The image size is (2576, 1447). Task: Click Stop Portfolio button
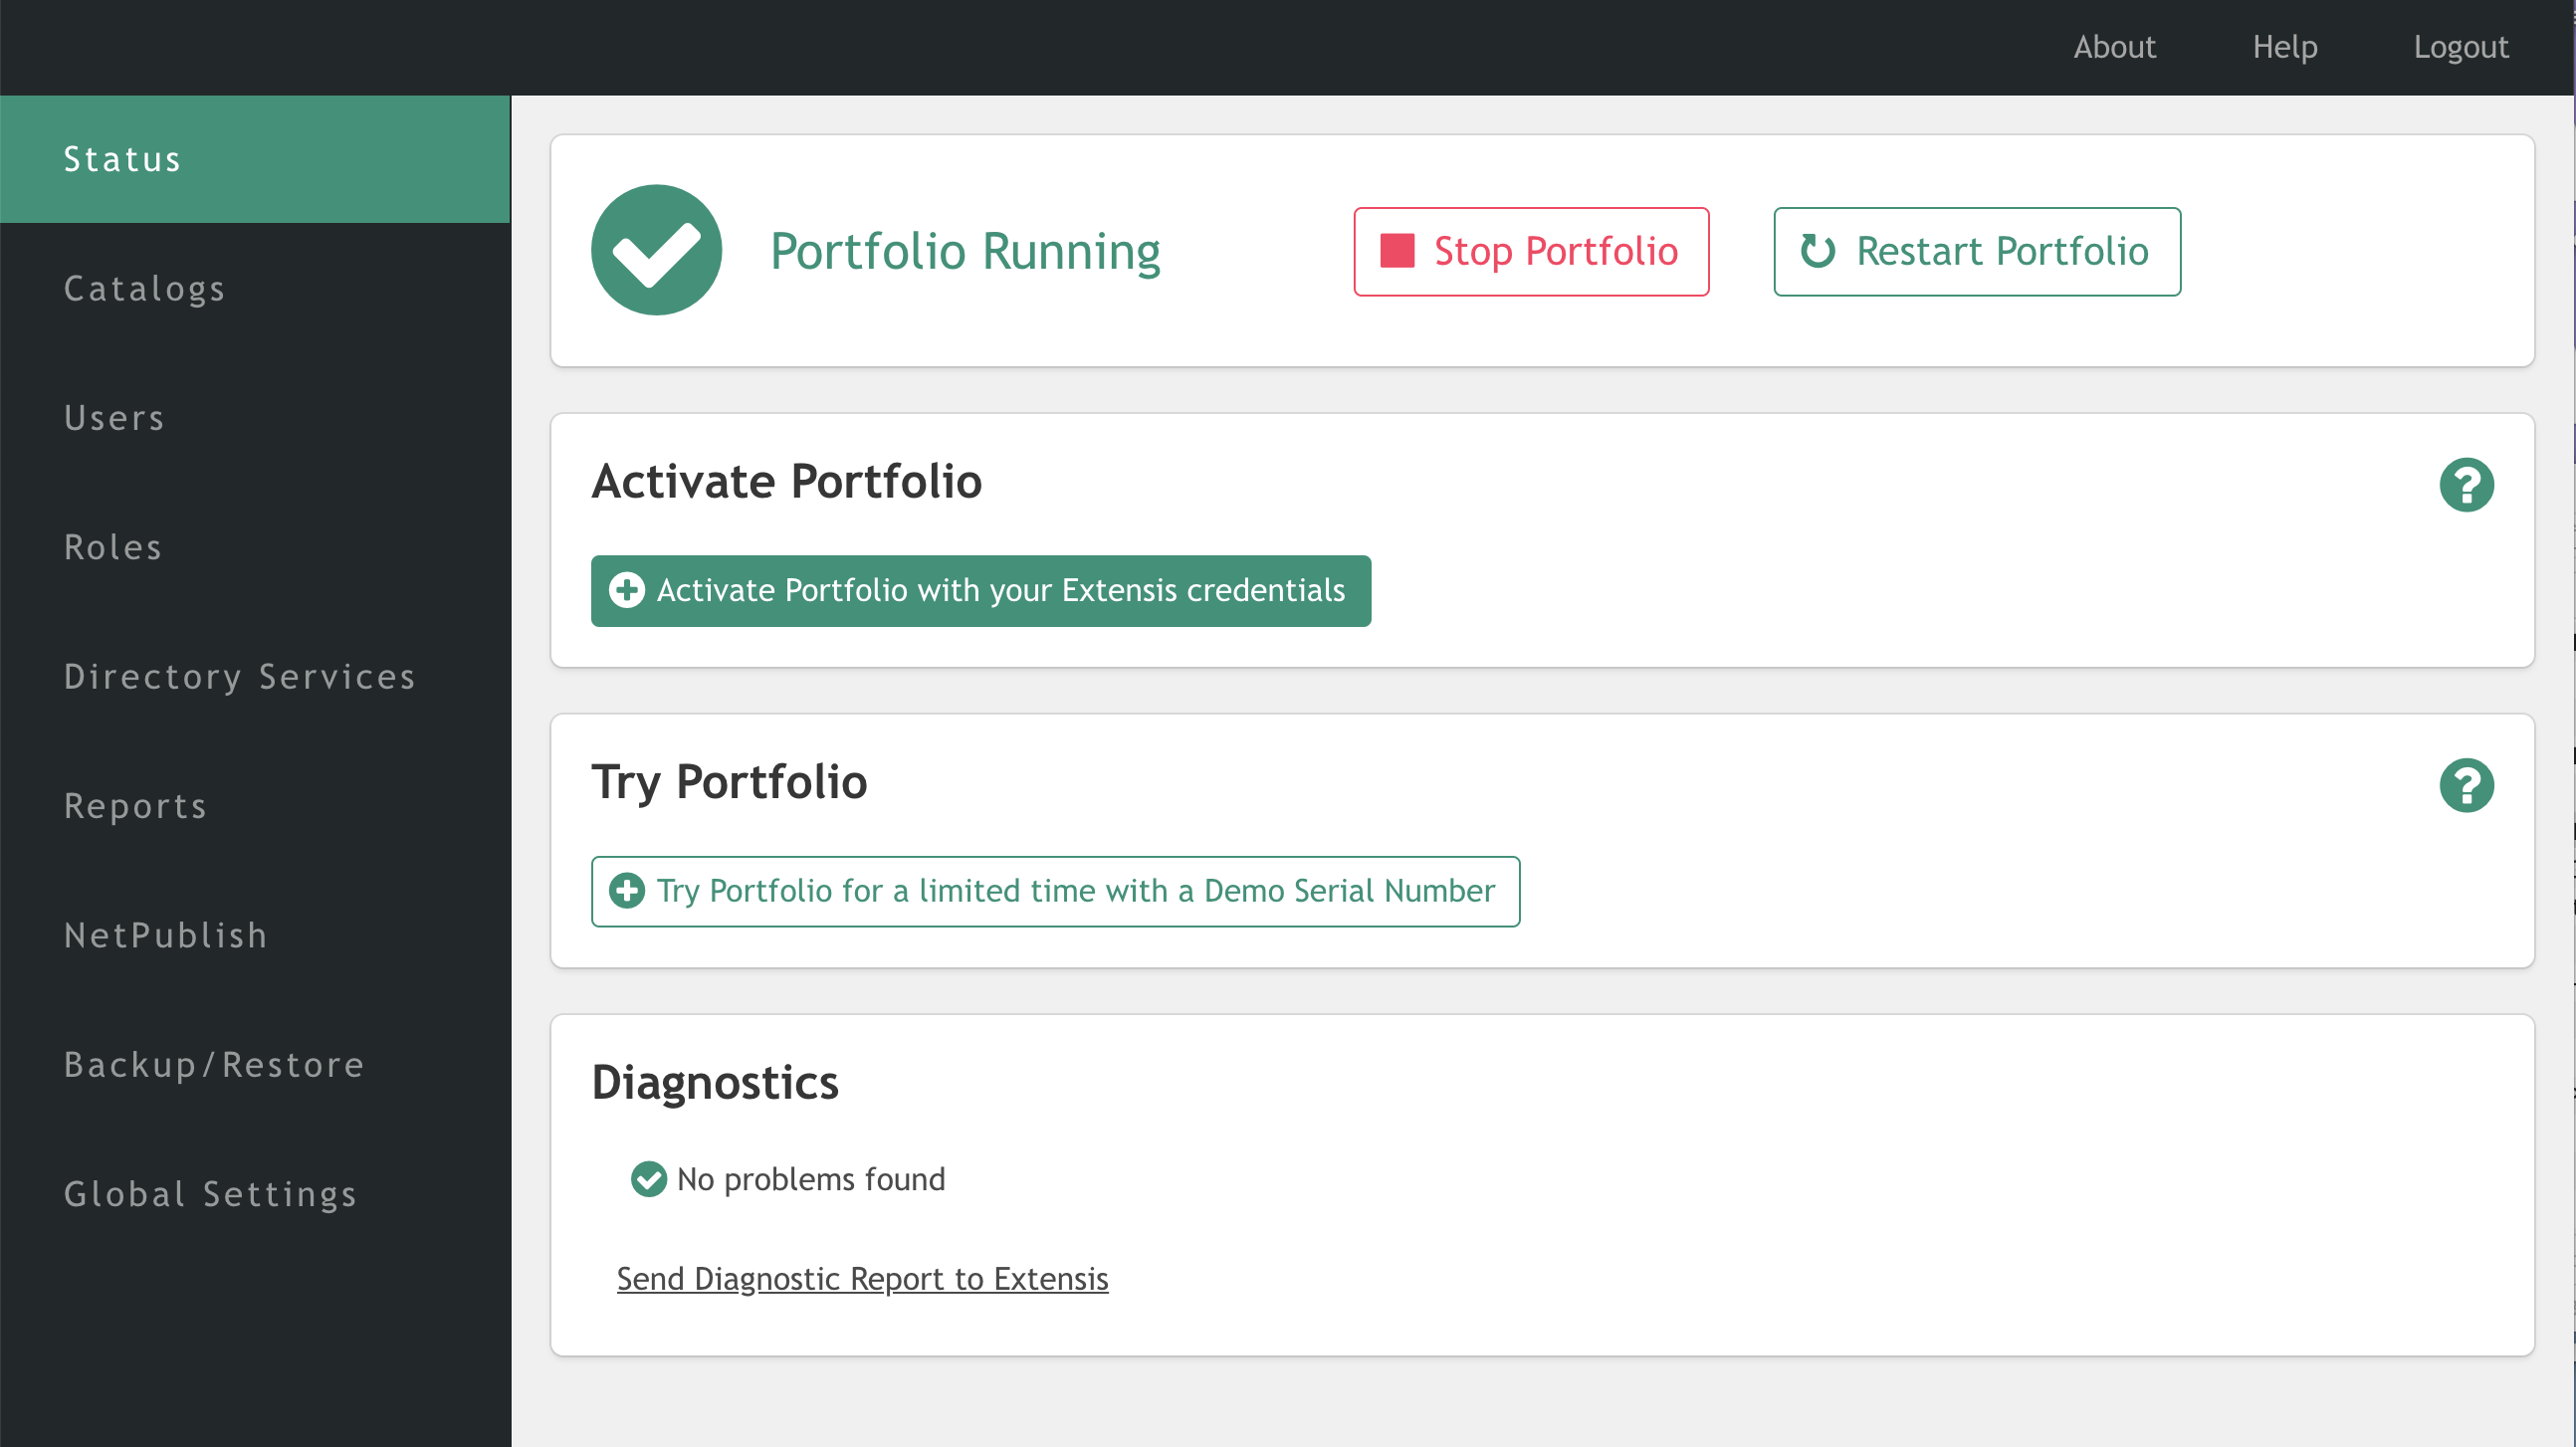1531,251
